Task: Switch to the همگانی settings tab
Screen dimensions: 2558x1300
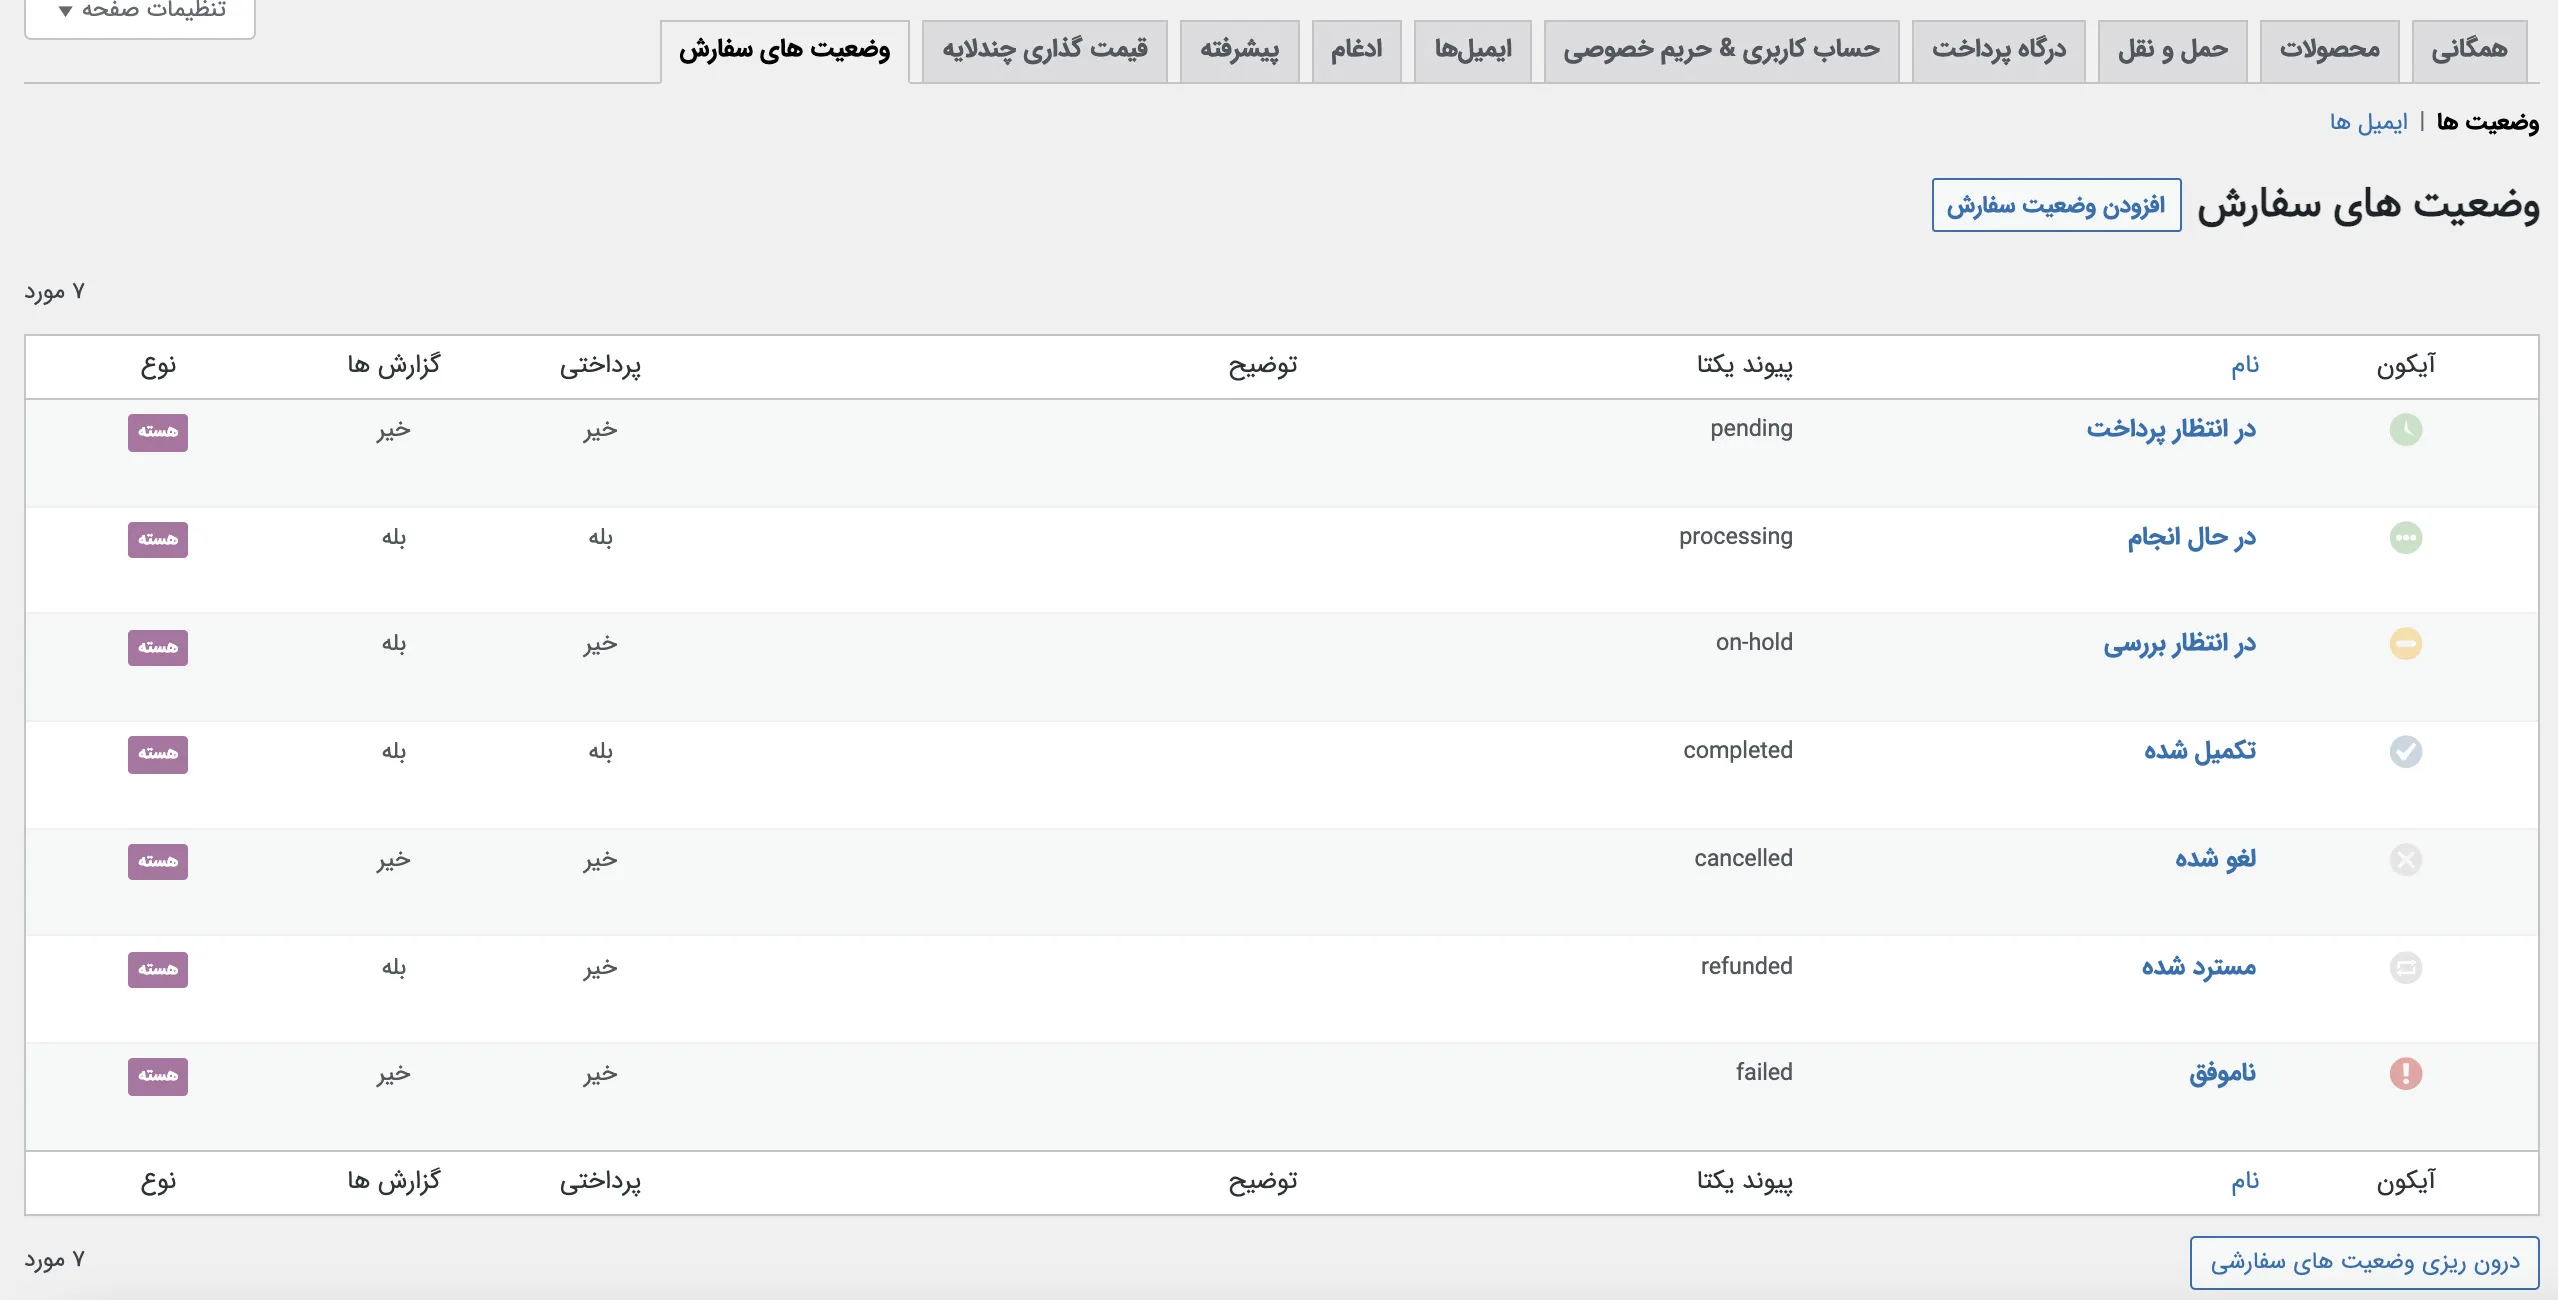Action: pos(2469,50)
